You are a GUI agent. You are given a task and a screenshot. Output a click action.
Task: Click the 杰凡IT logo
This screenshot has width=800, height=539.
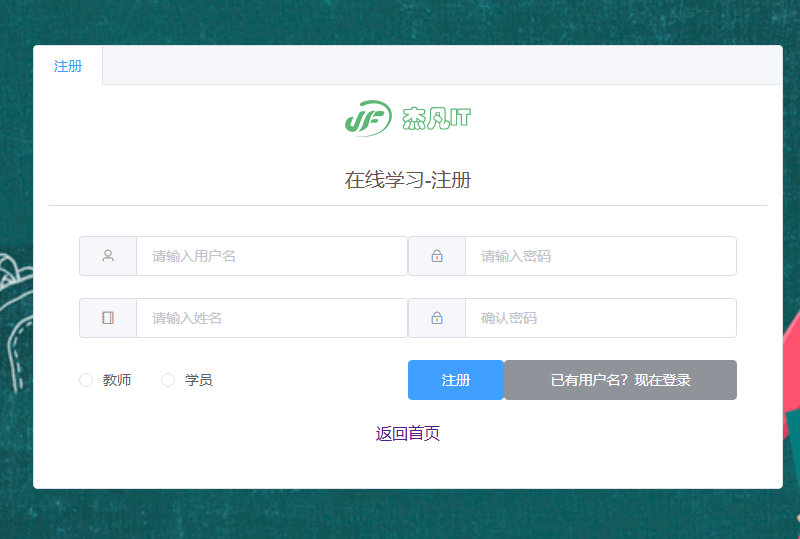point(408,118)
